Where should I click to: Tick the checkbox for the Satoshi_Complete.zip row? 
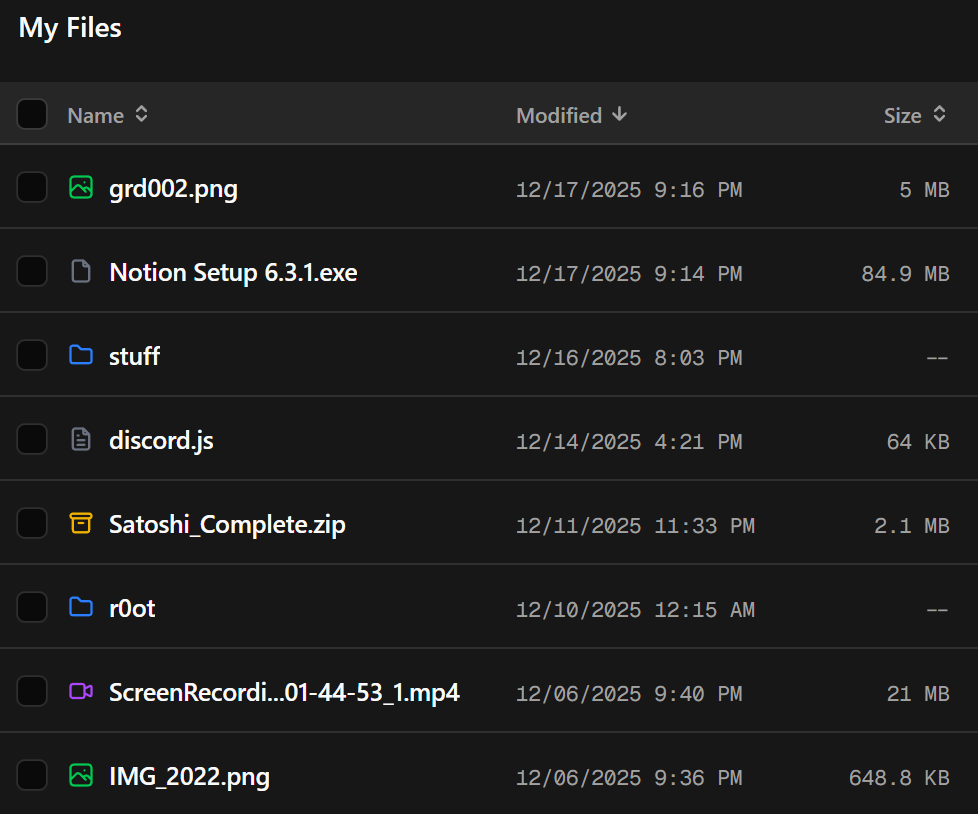pyautogui.click(x=32, y=523)
